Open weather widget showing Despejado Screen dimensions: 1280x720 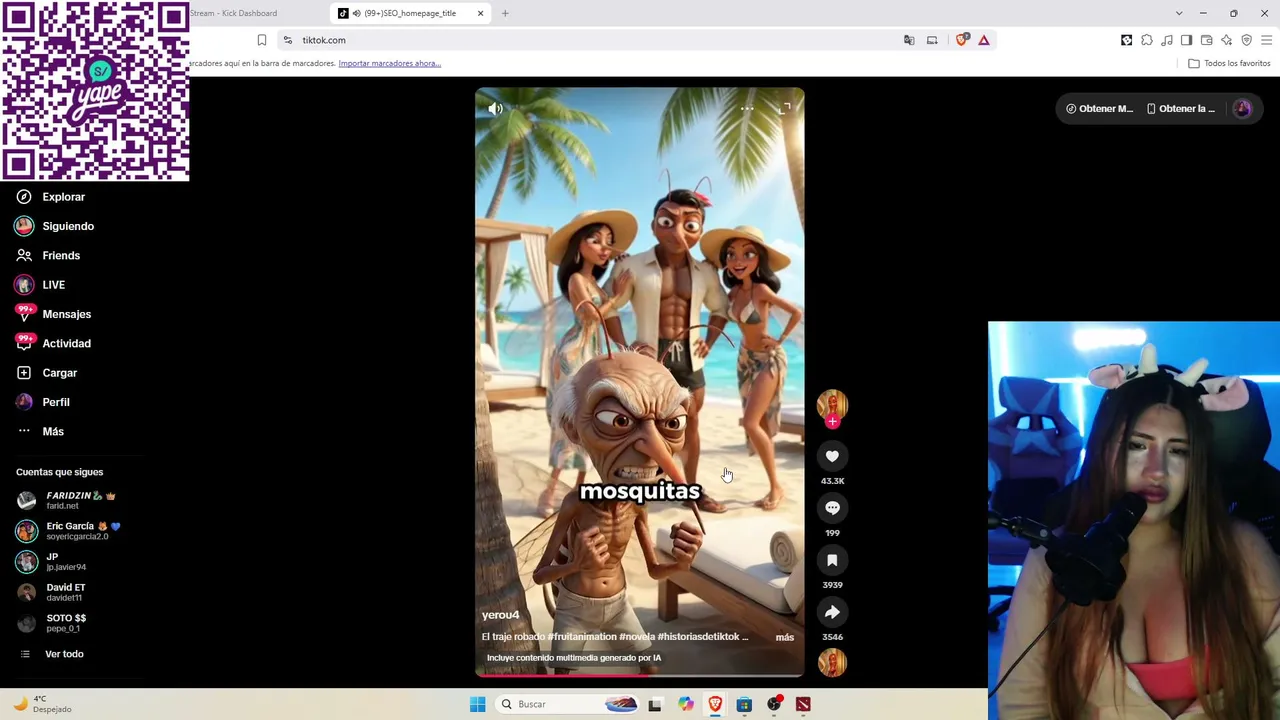pos(42,704)
